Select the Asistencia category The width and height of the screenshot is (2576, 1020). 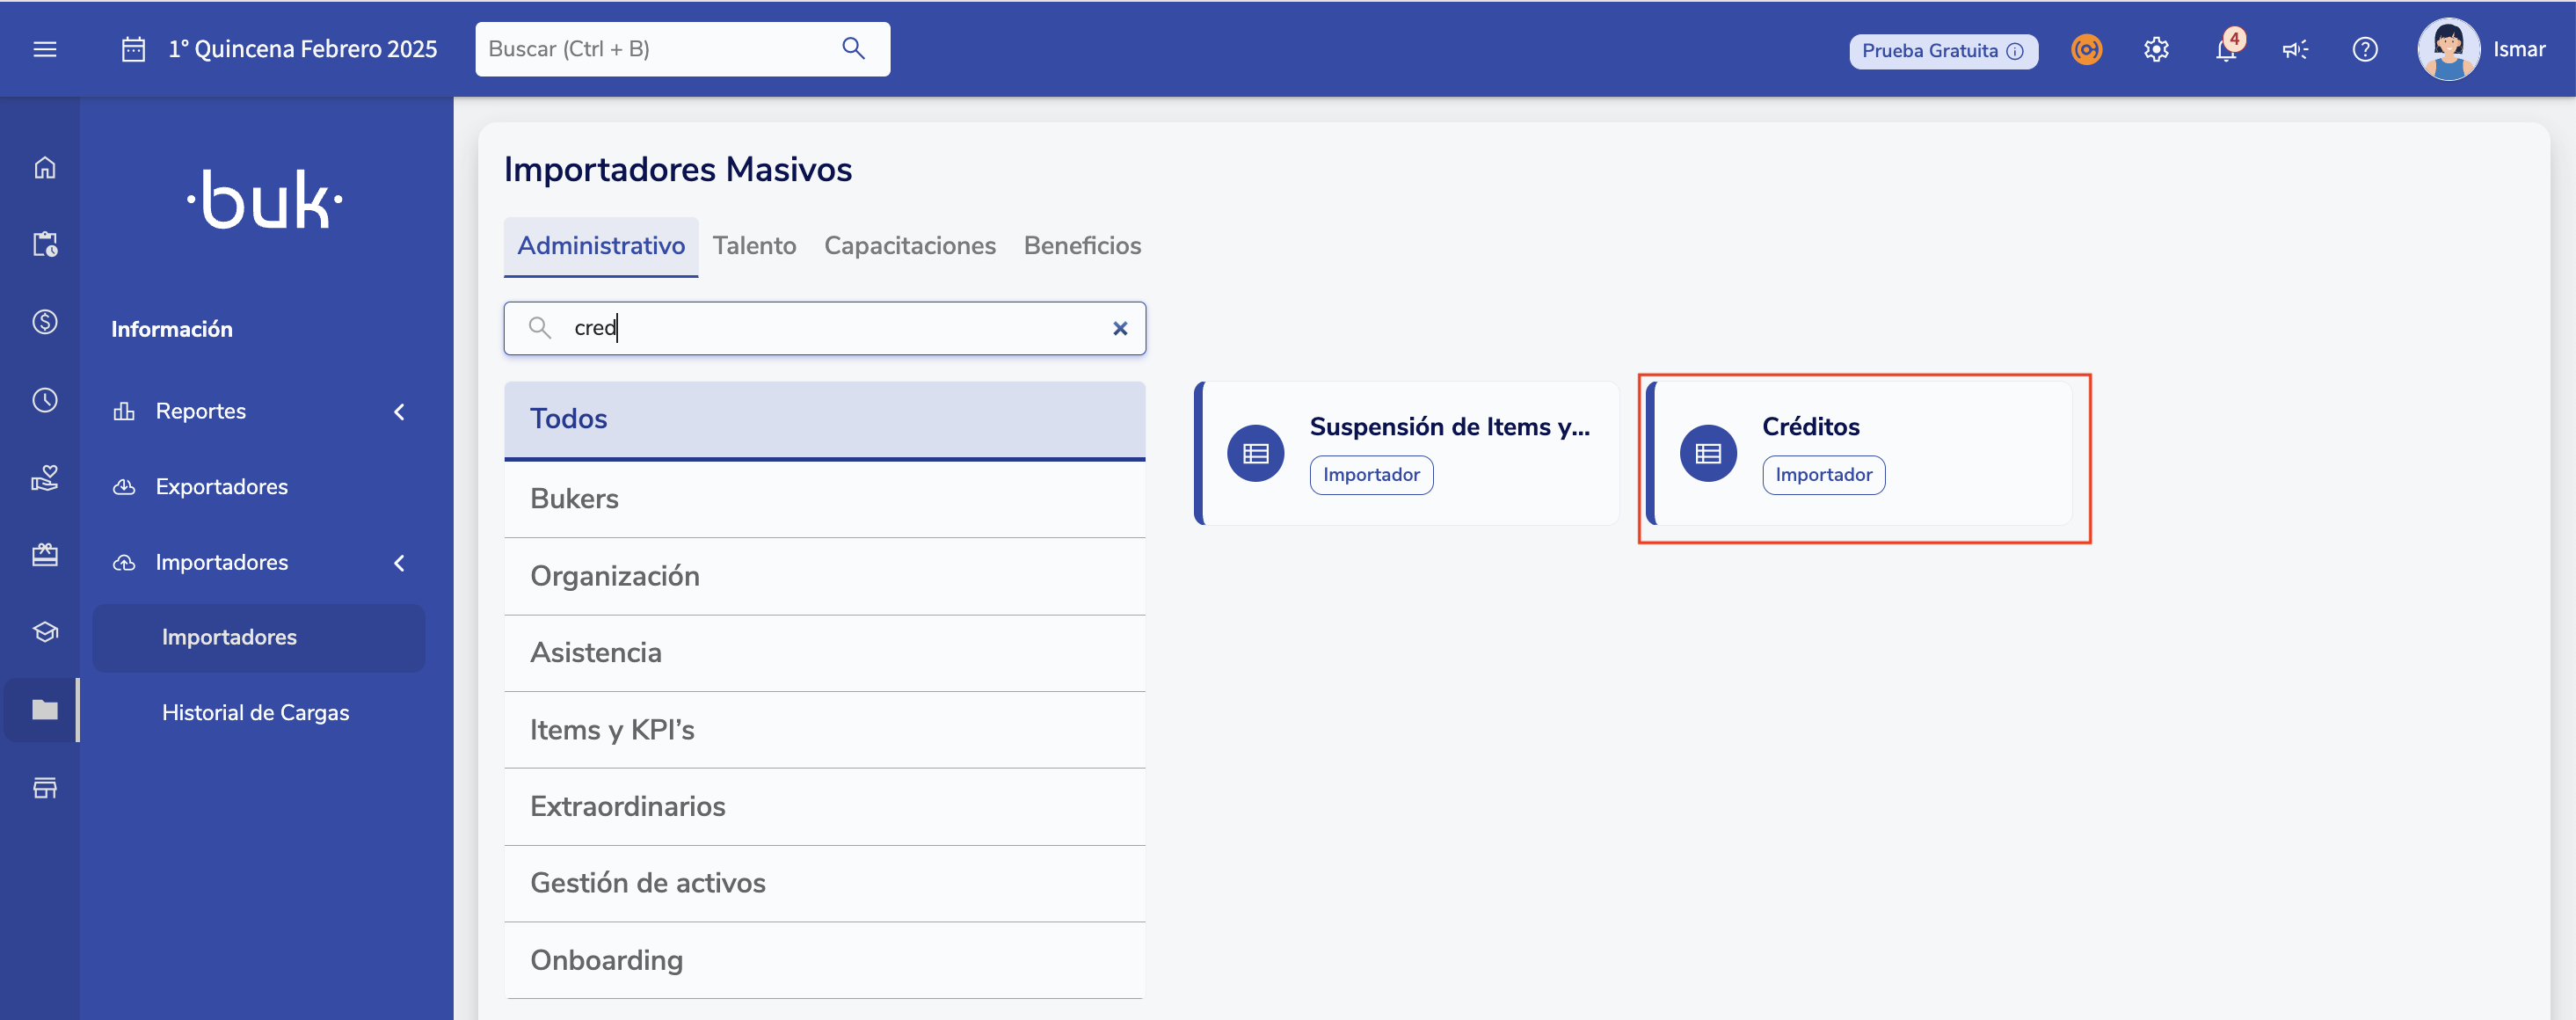(x=596, y=653)
